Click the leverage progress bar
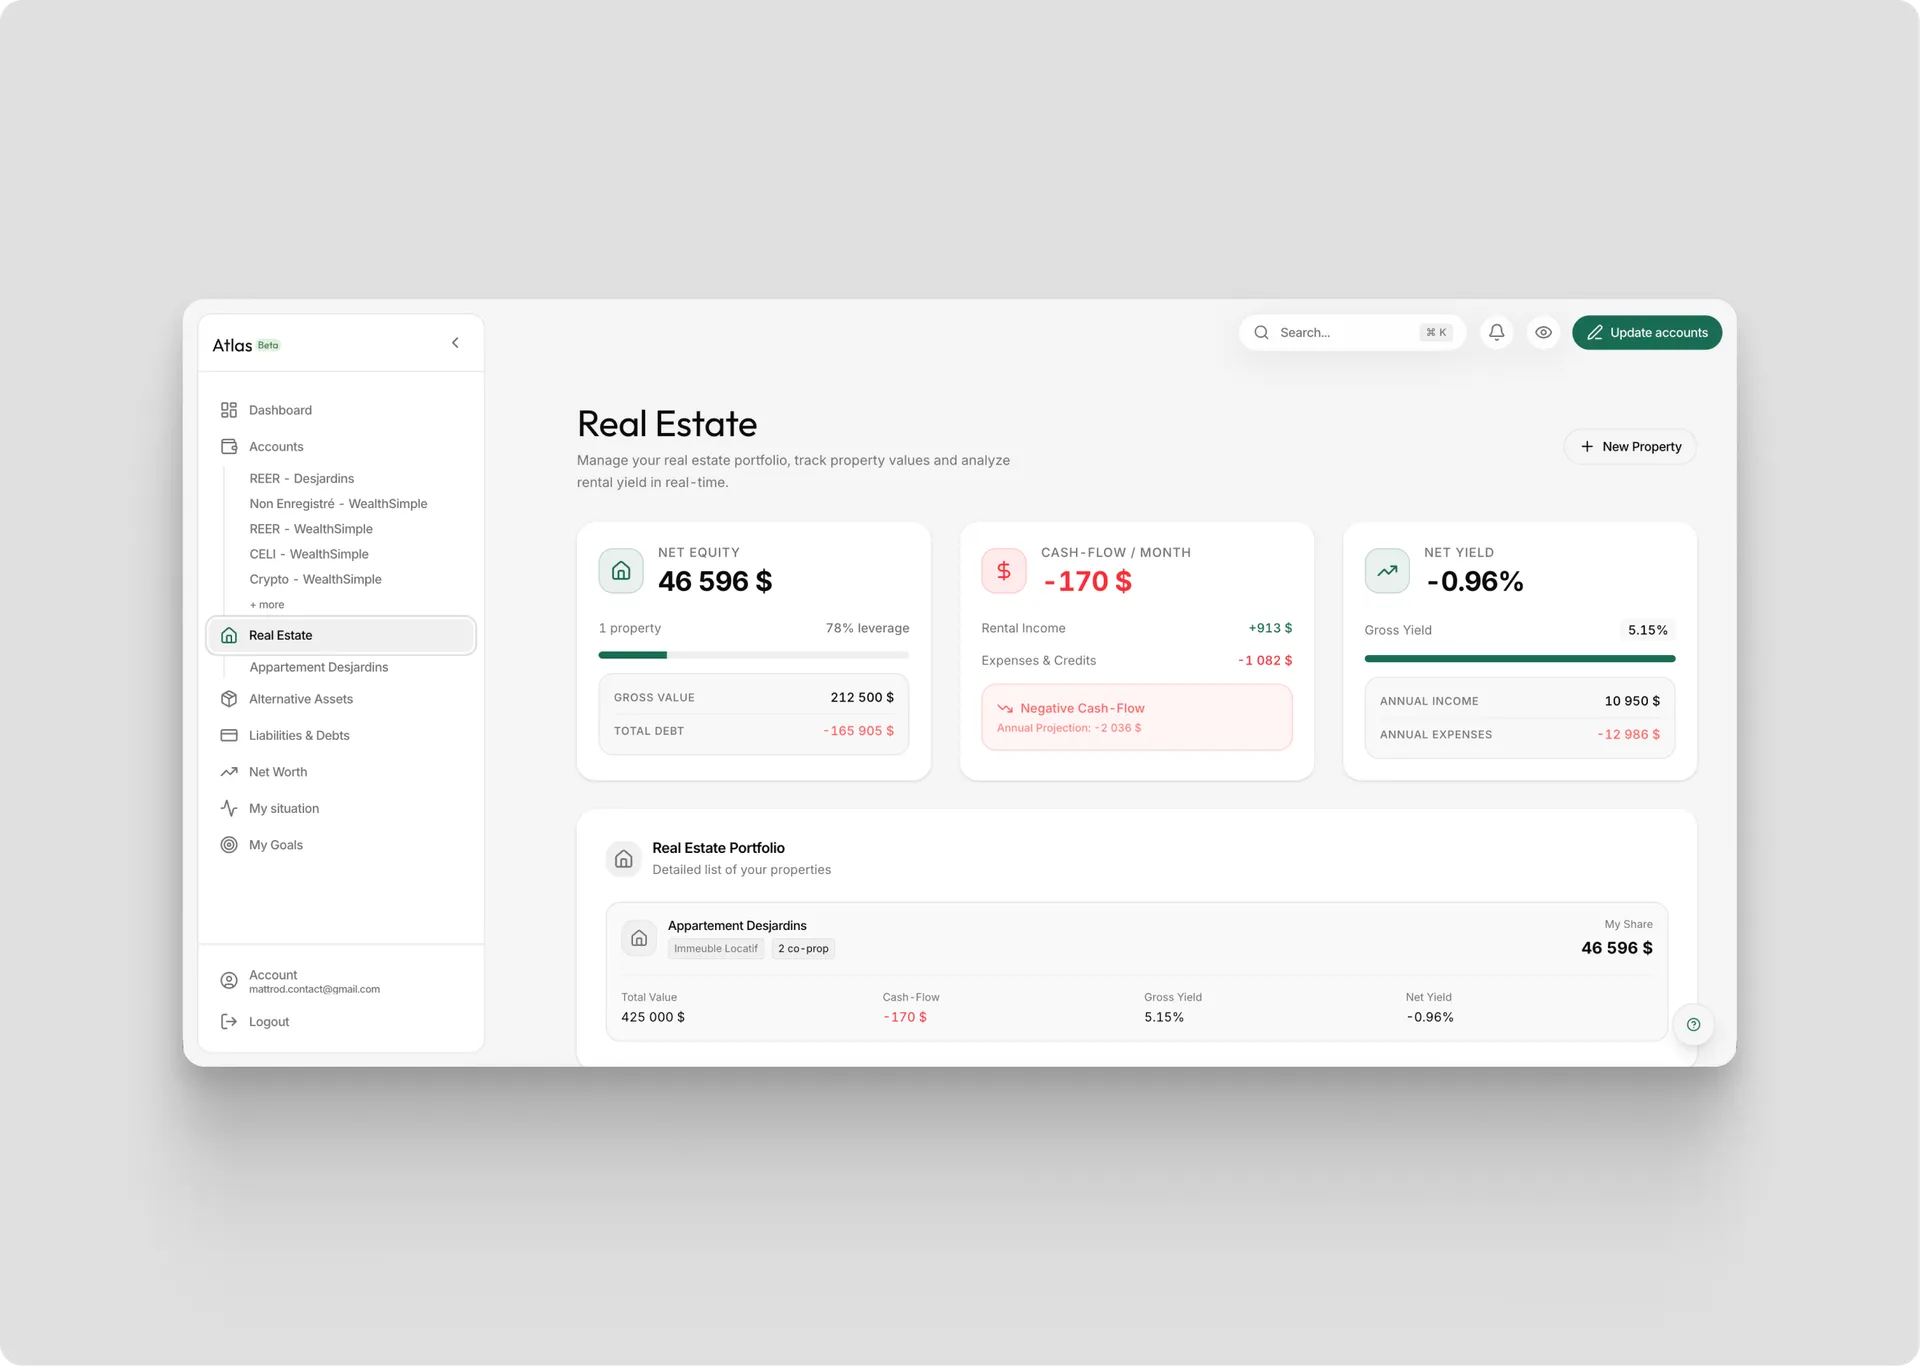 click(754, 655)
